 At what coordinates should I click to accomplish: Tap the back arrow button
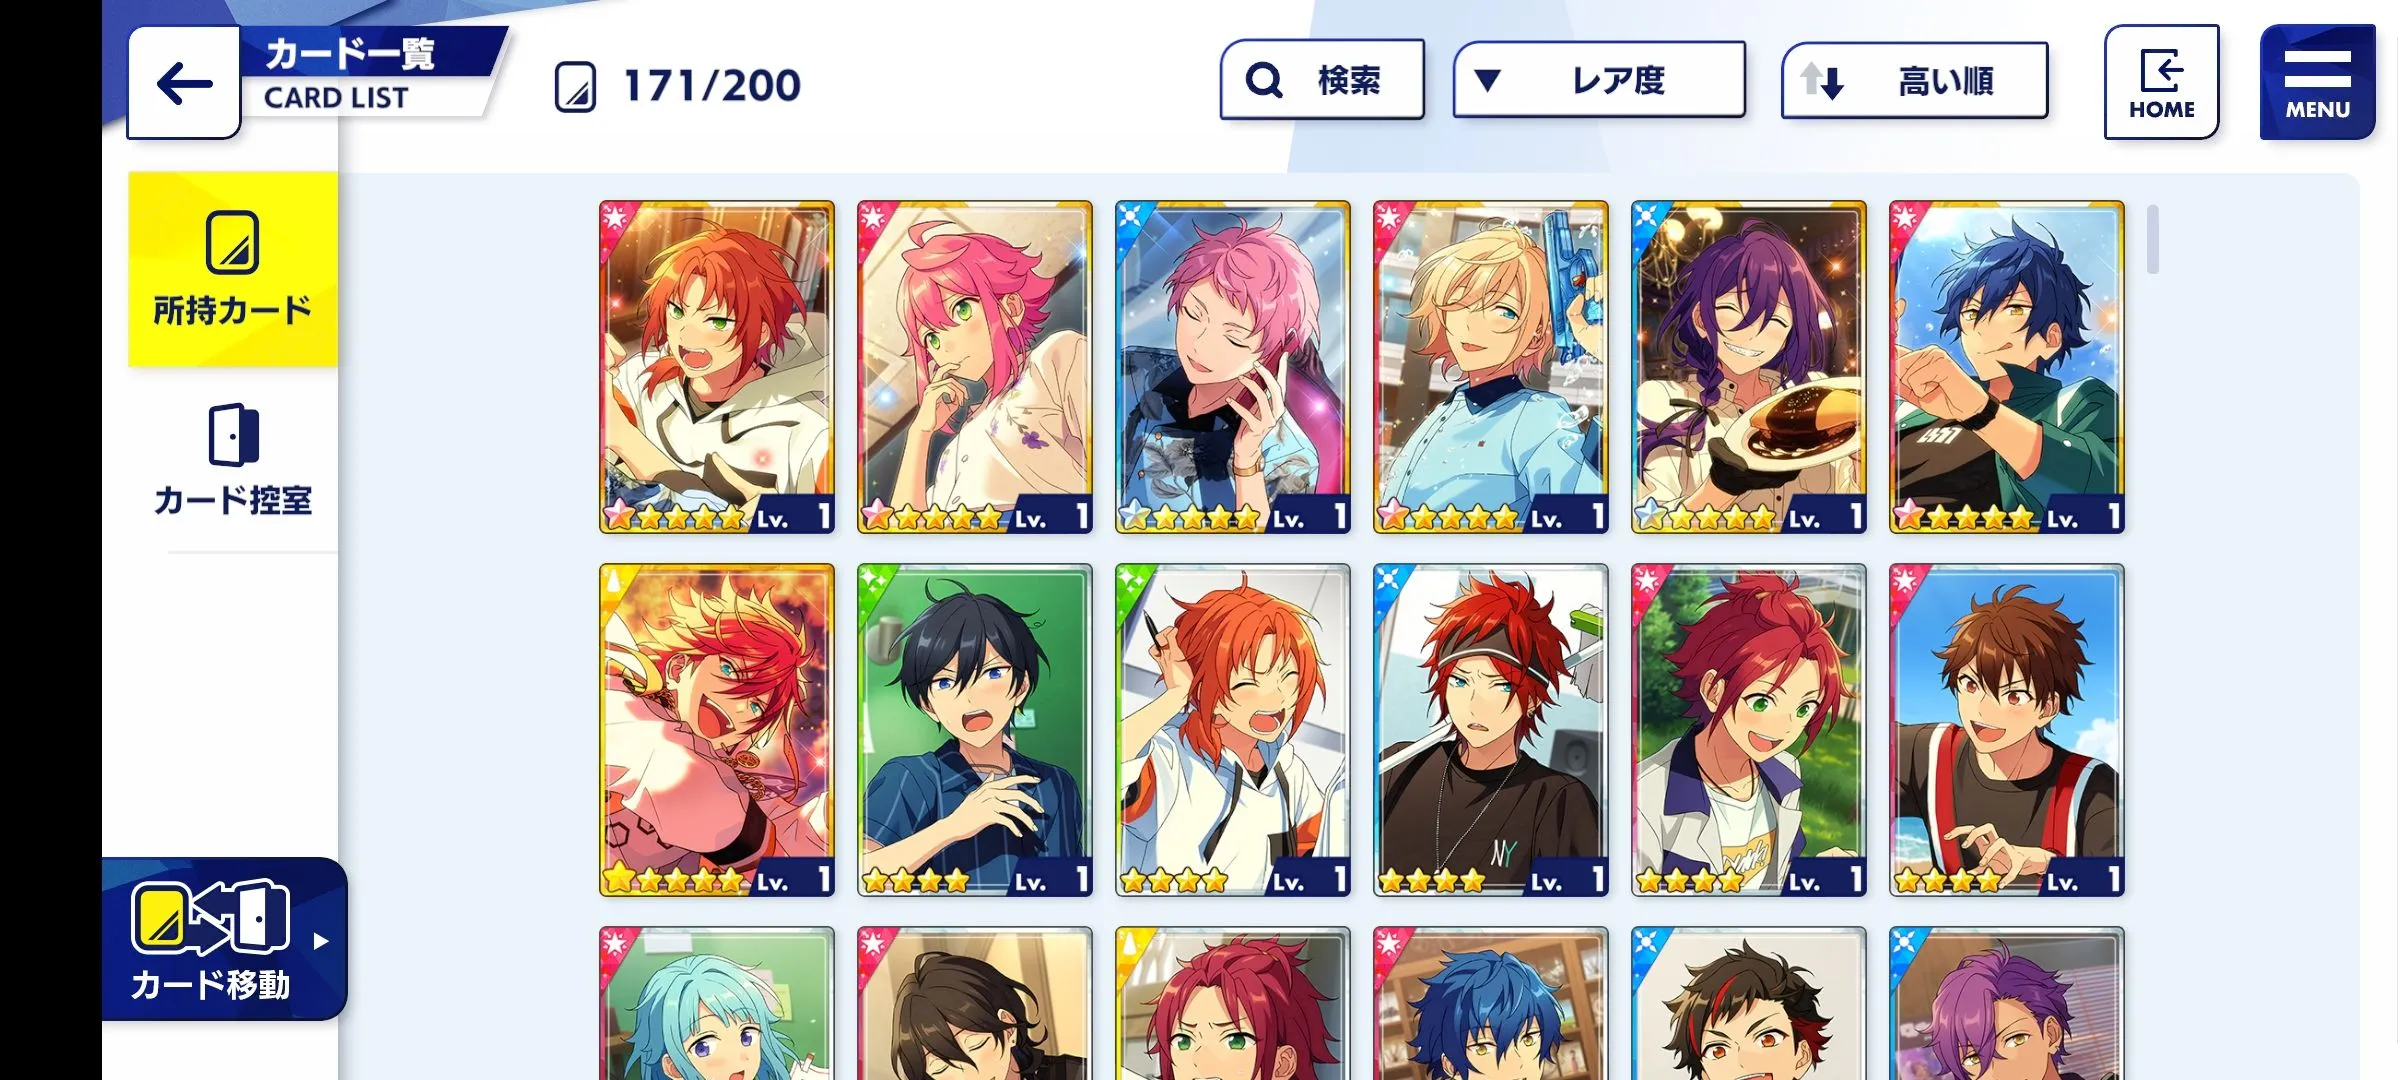(x=184, y=83)
